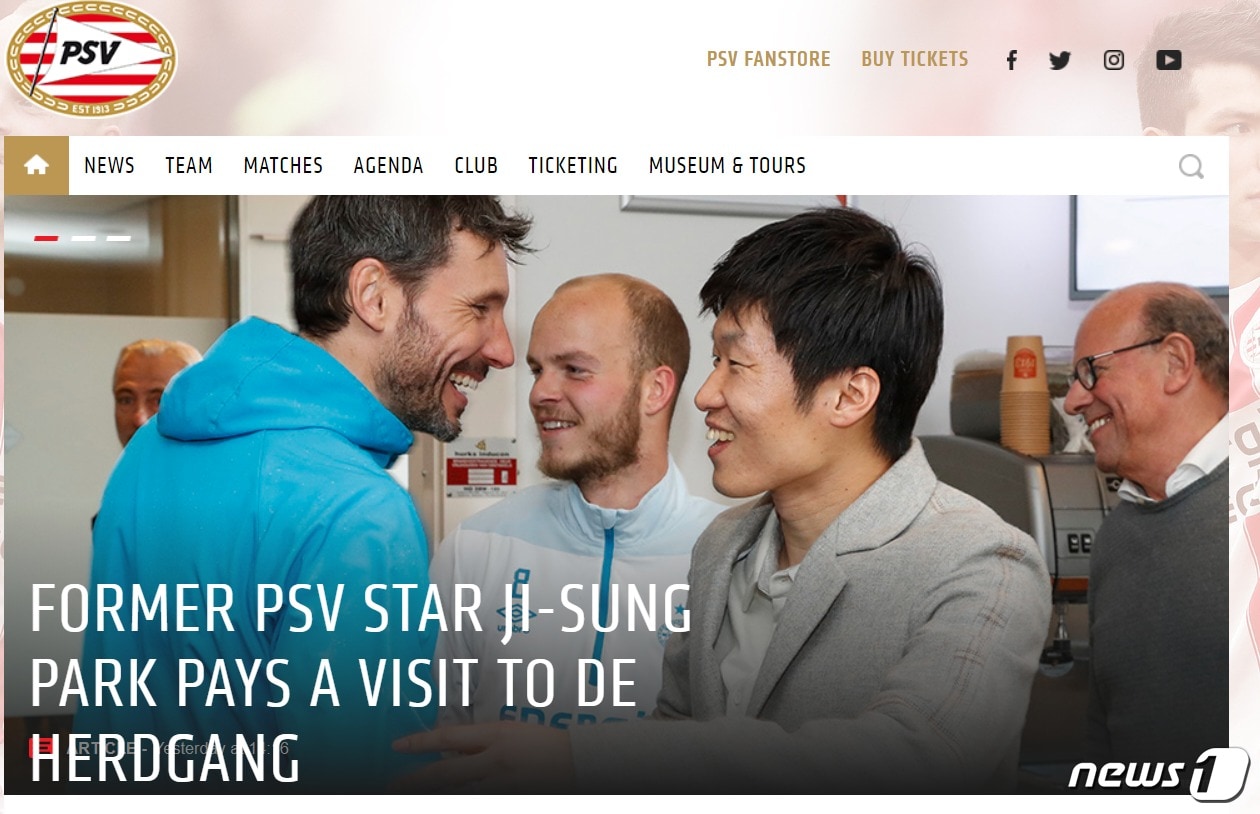The height and width of the screenshot is (814, 1260).
Task: Open the TEAM menu
Action: tap(189, 166)
